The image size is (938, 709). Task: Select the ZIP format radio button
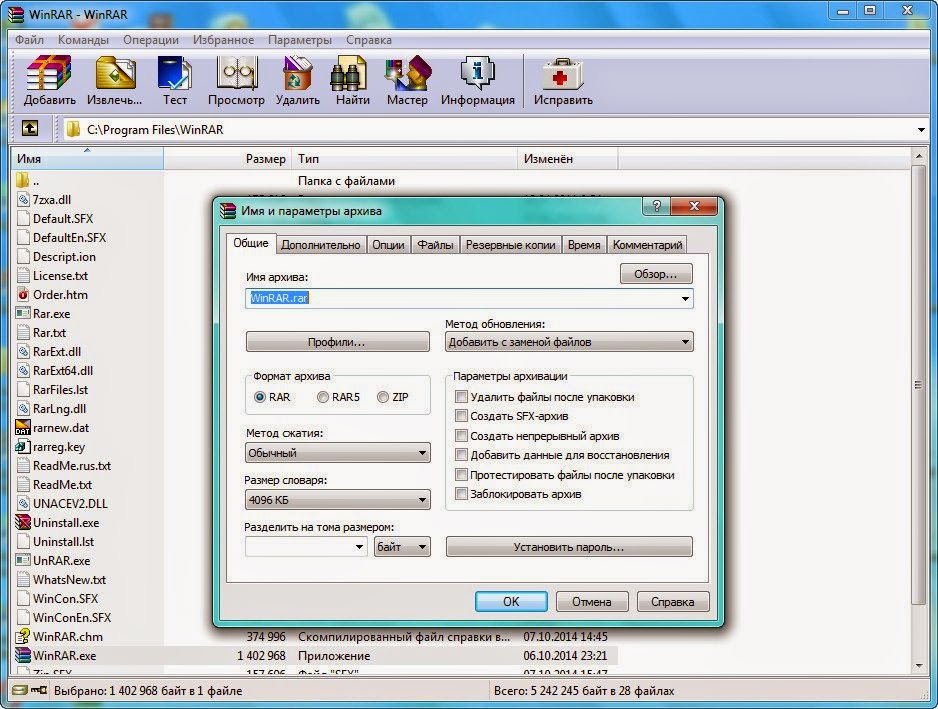(x=383, y=397)
